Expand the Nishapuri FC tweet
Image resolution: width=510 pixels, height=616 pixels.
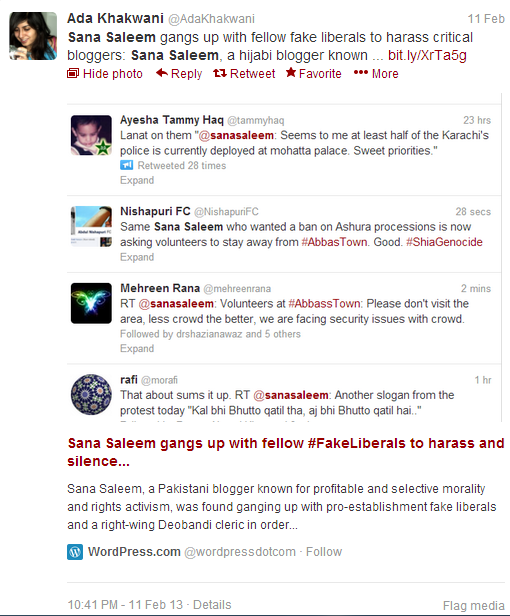coord(137,257)
